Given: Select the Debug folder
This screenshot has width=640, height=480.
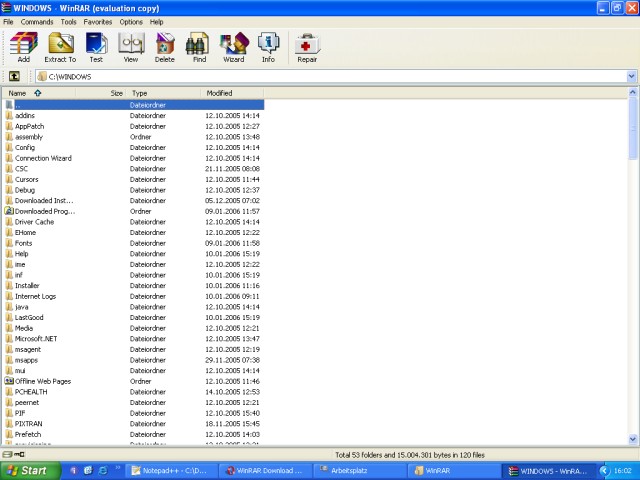Looking at the screenshot, I should 25,190.
